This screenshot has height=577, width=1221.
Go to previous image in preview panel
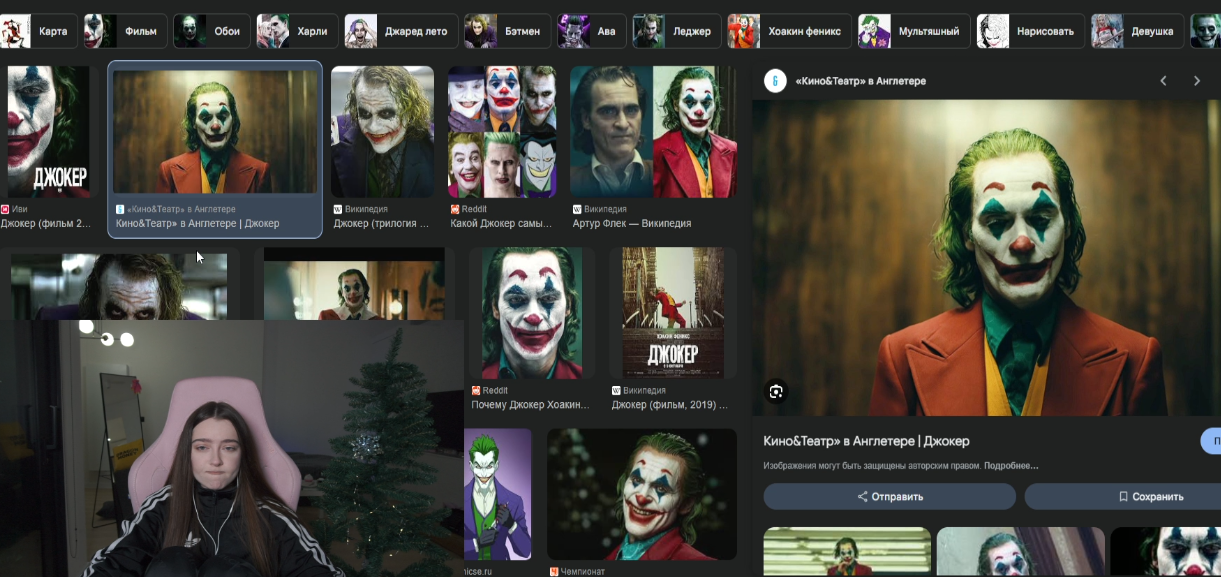pyautogui.click(x=1163, y=81)
